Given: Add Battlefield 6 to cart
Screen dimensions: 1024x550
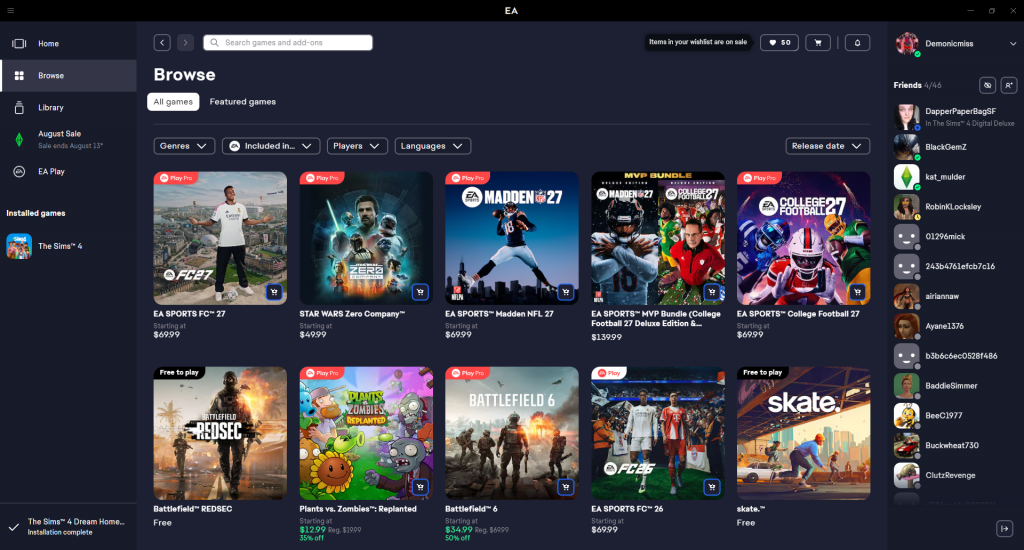Looking at the screenshot, I should [566, 487].
